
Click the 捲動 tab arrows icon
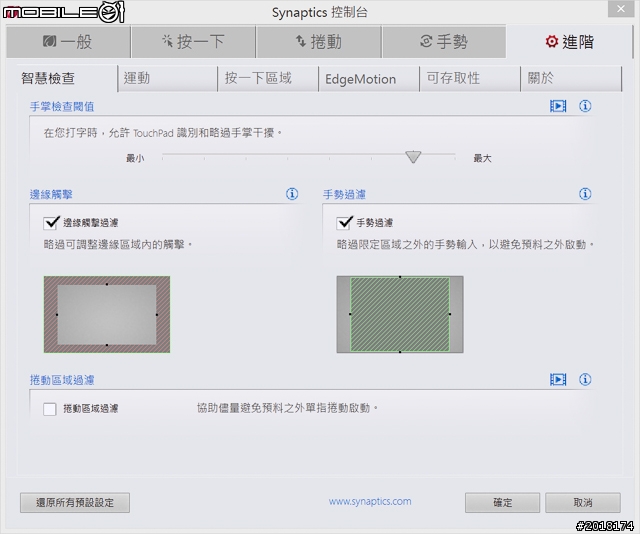[301, 41]
